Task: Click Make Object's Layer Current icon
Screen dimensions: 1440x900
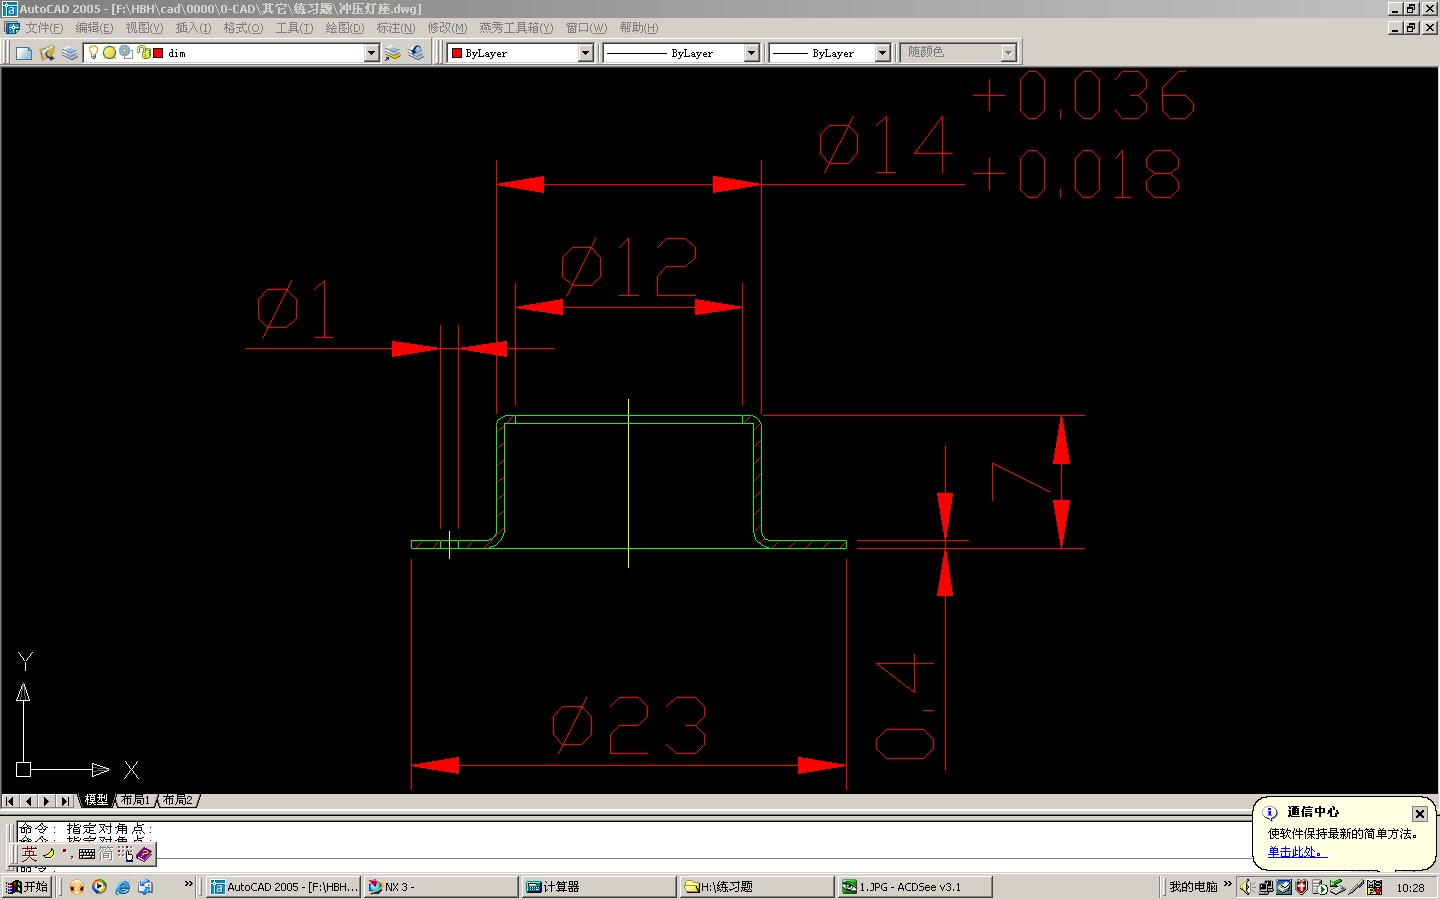Action: (392, 53)
